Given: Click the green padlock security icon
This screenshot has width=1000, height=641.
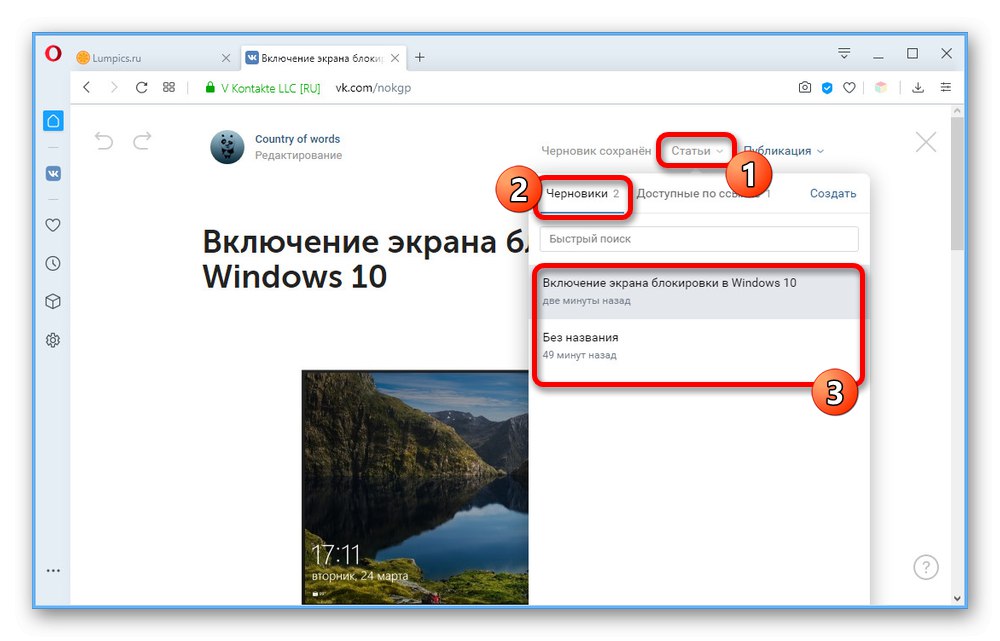Looking at the screenshot, I should (x=210, y=87).
